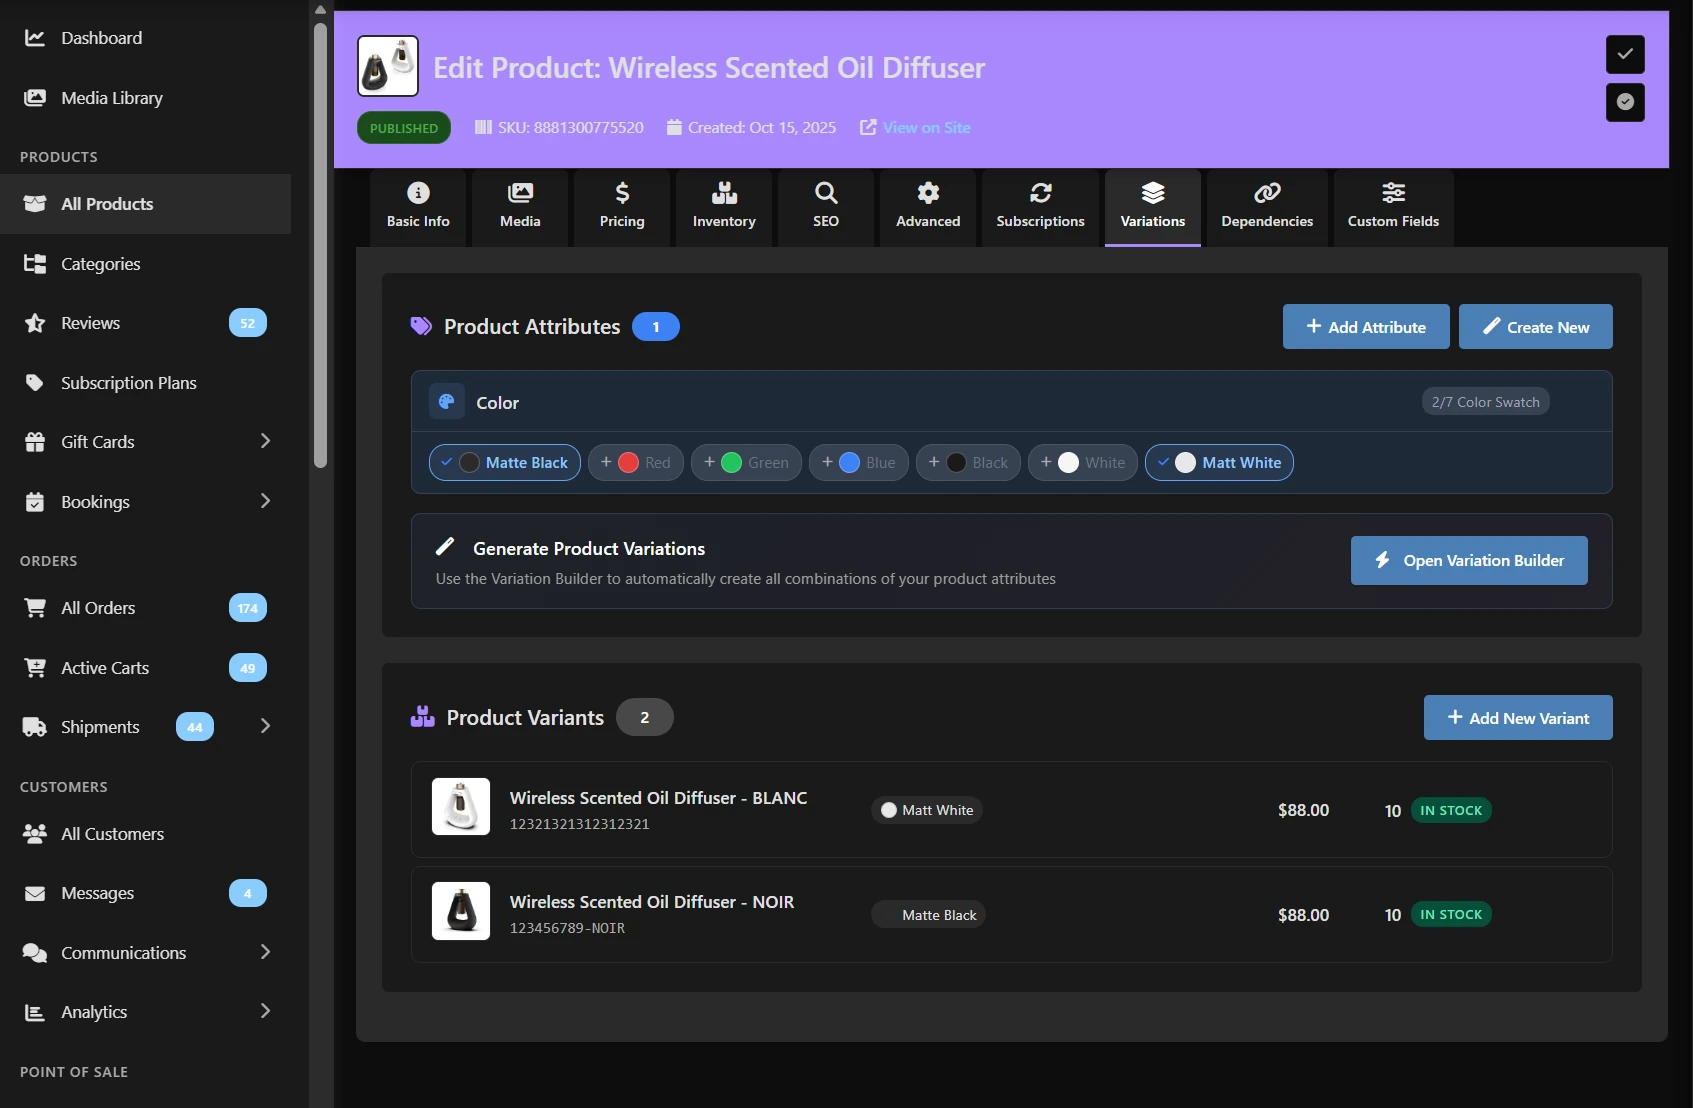
Task: Click the circled check icon button in header
Action: click(x=1625, y=102)
